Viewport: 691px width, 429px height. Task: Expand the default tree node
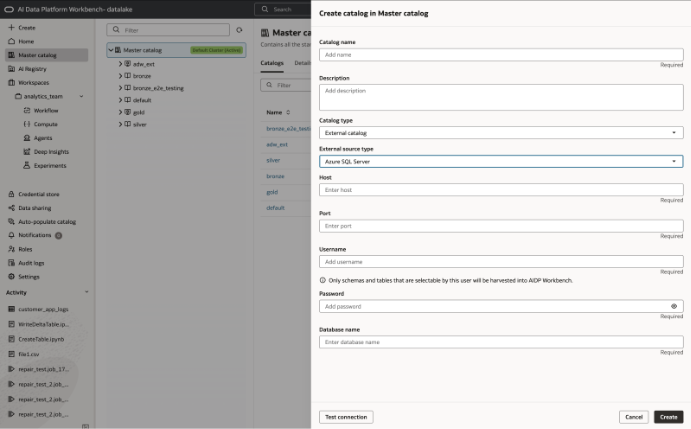[x=120, y=100]
